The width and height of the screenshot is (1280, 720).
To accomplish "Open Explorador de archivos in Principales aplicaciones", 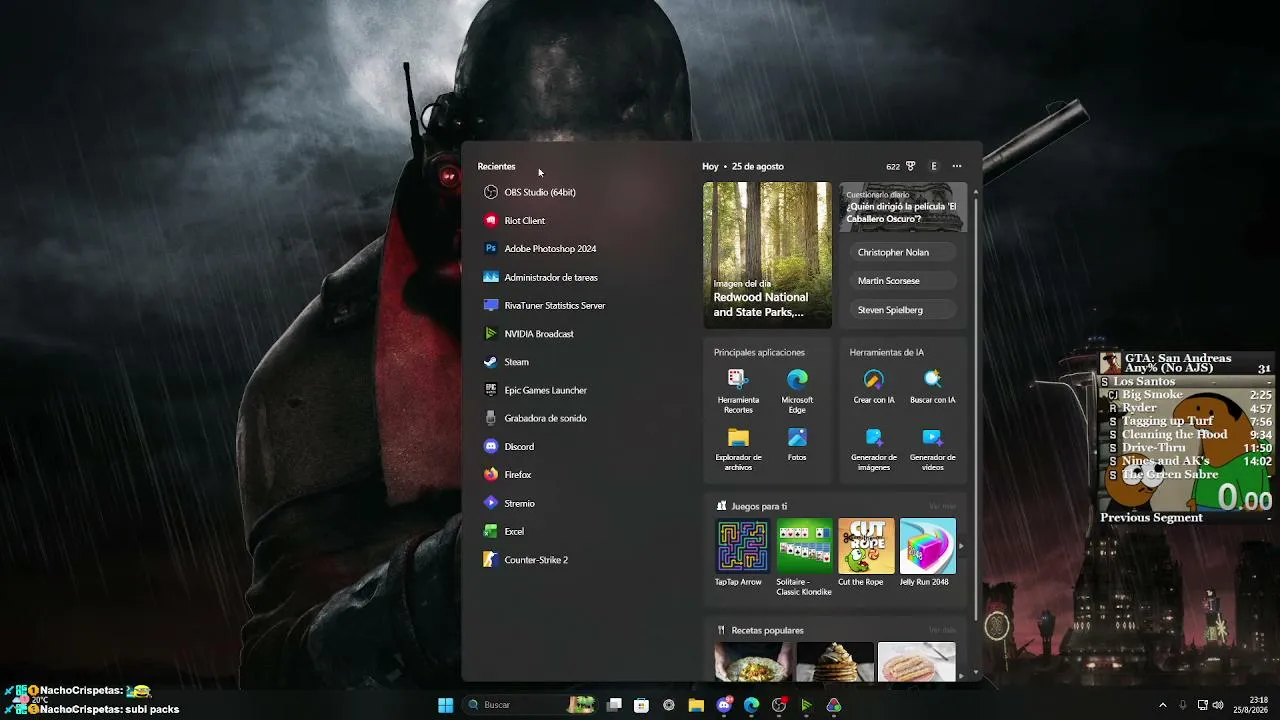I will click(738, 449).
